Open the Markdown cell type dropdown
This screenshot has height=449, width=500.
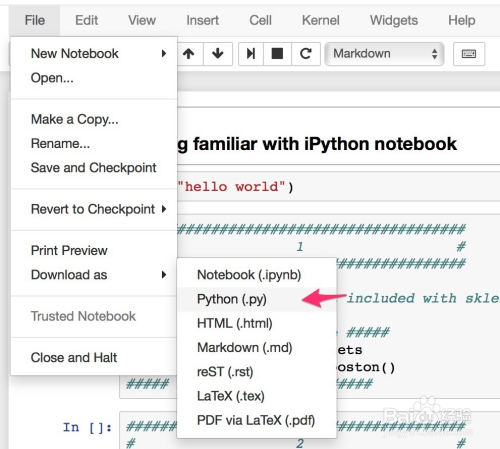(384, 54)
